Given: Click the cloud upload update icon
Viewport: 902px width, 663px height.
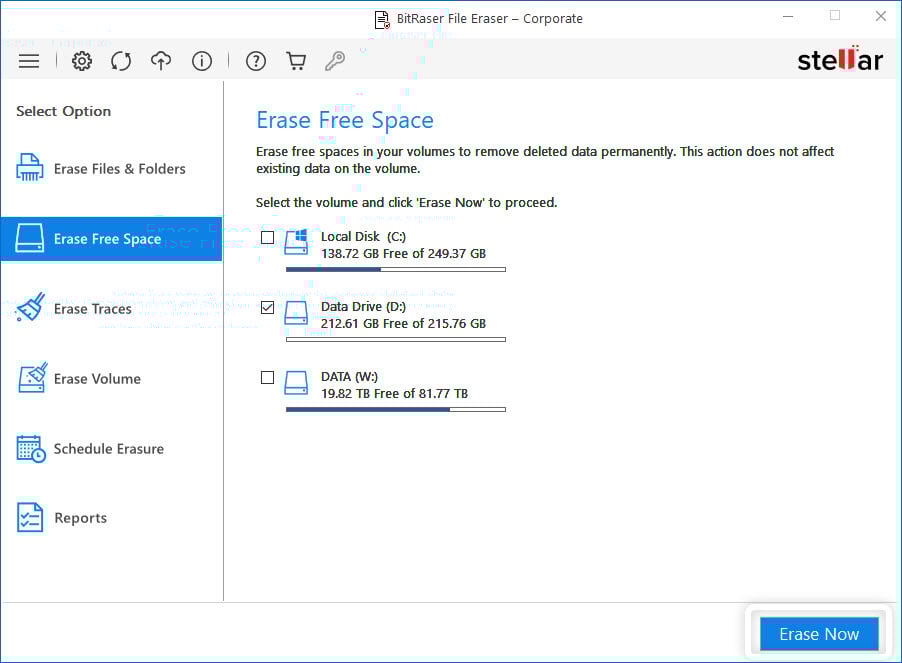Looking at the screenshot, I should pyautogui.click(x=161, y=61).
